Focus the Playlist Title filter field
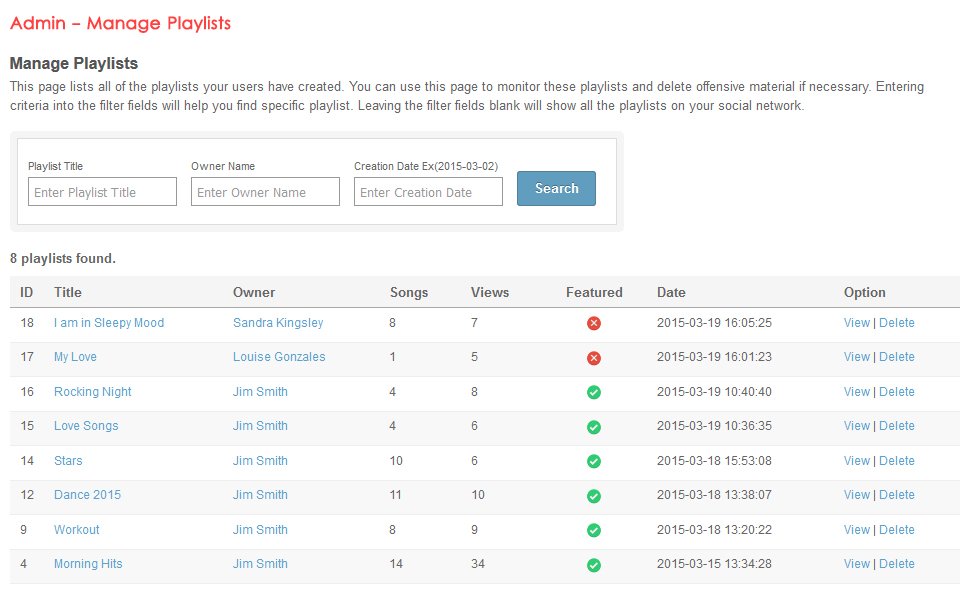Image resolution: width=970 pixels, height=601 pixels. 102,192
